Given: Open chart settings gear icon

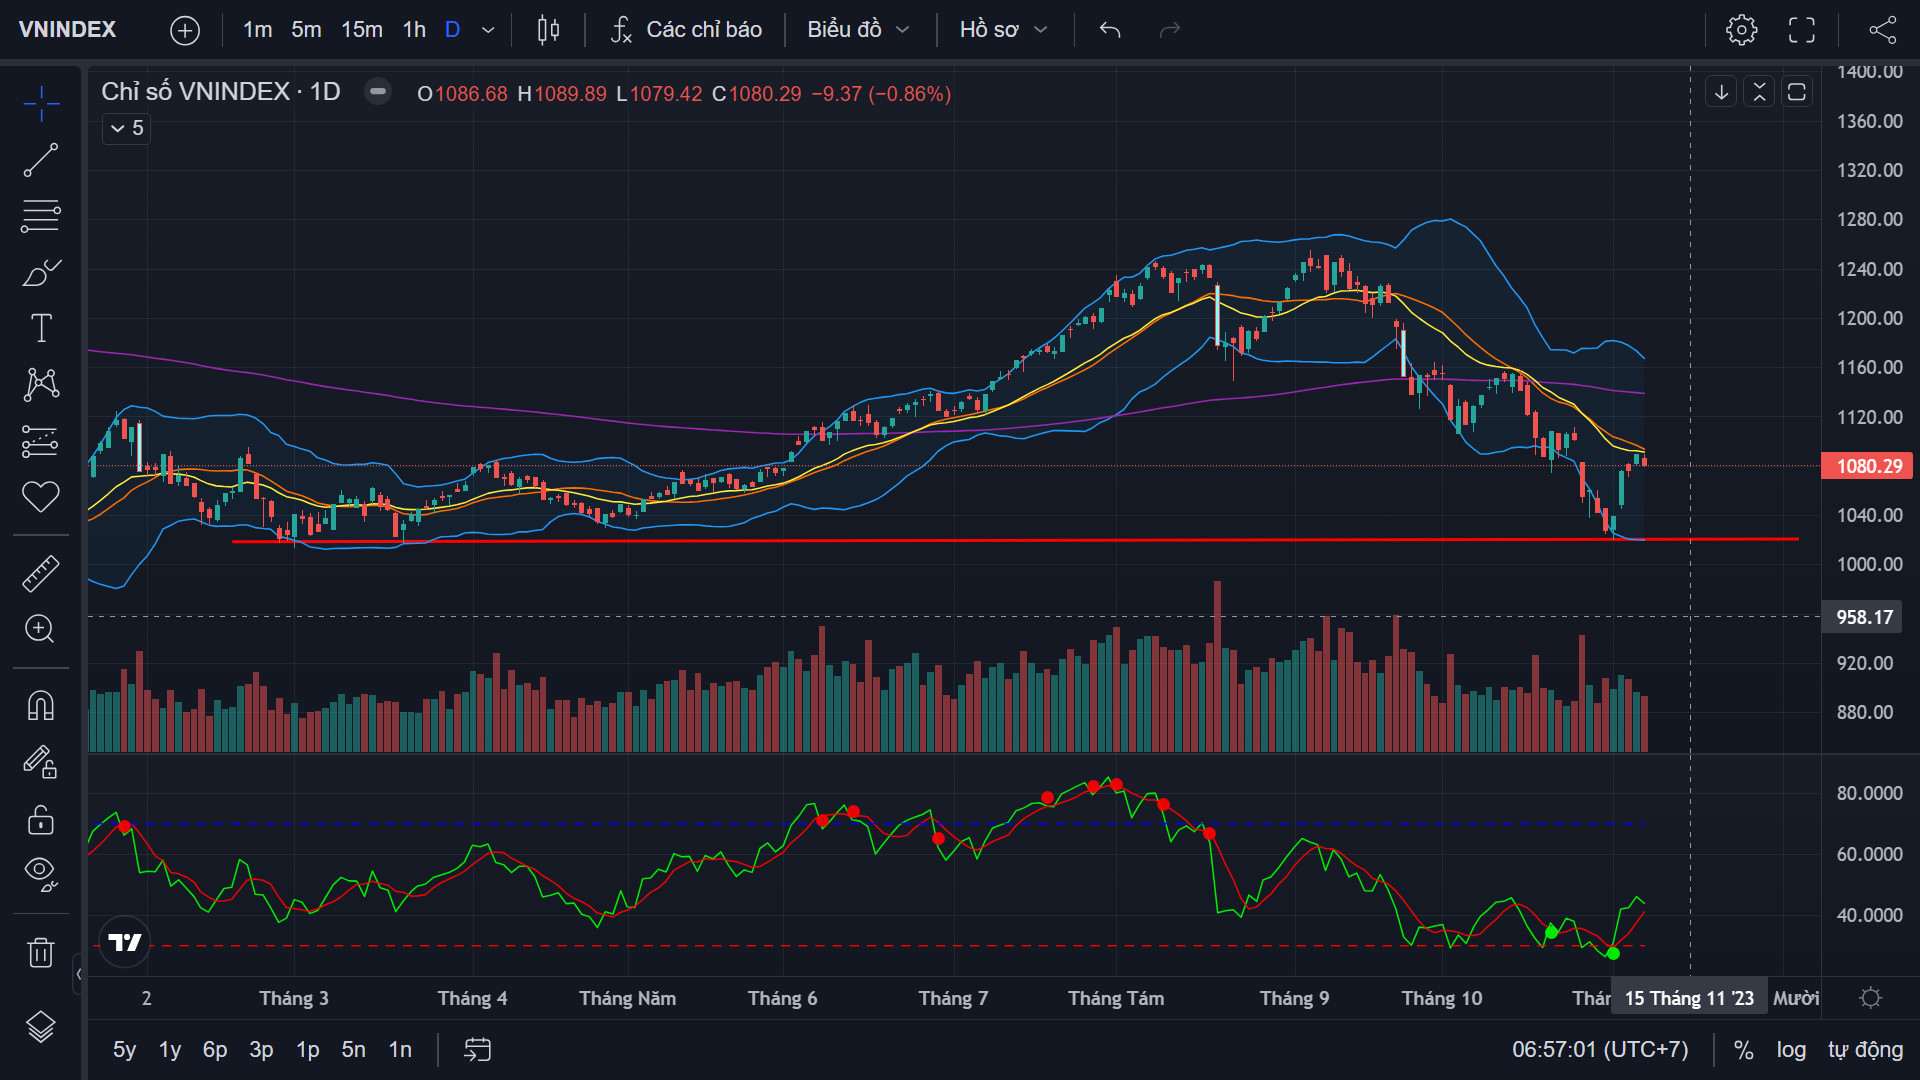Looking at the screenshot, I should click(1741, 30).
